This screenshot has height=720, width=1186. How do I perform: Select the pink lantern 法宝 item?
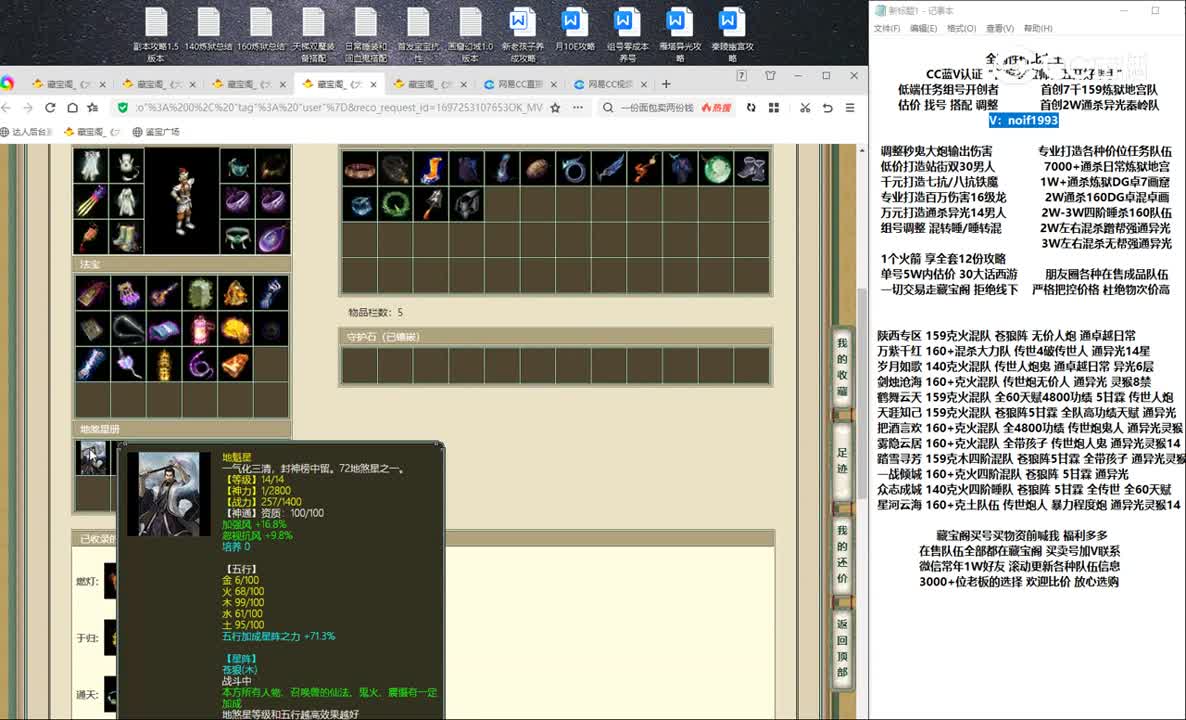tap(200, 330)
